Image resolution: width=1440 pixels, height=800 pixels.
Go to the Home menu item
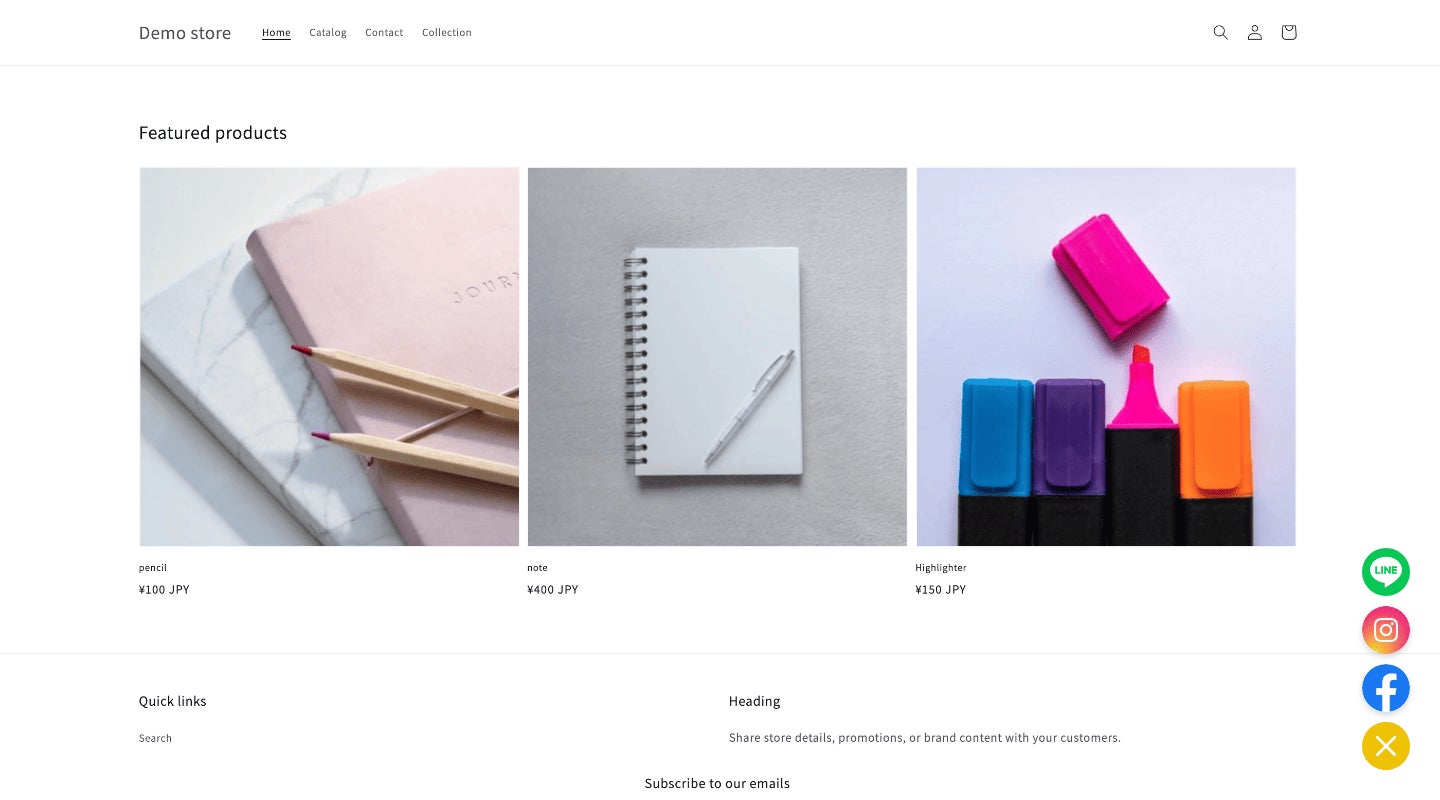pos(276,33)
